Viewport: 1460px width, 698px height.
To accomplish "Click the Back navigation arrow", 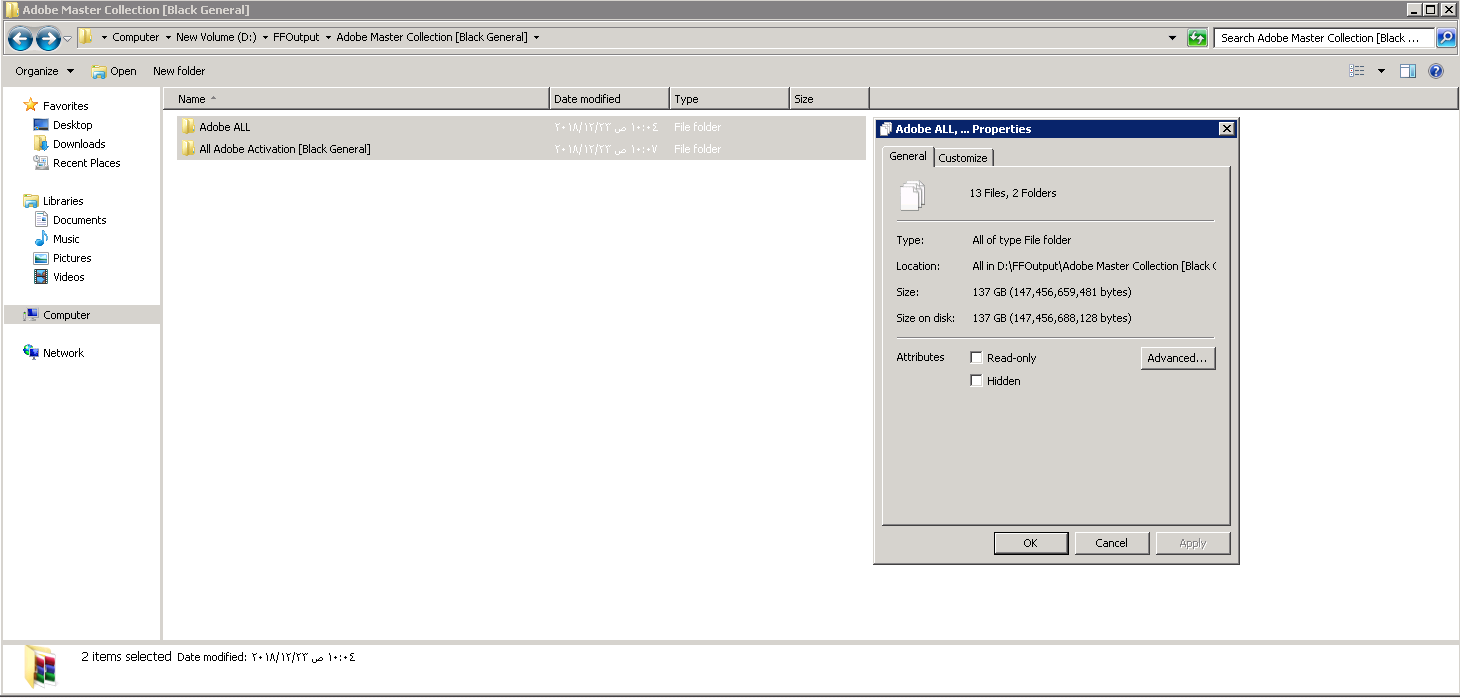I will [20, 39].
